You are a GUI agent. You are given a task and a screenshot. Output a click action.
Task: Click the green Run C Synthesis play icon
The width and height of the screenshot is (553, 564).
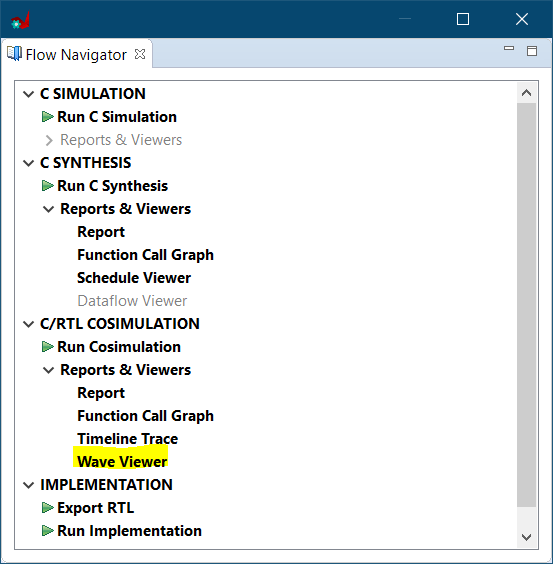click(47, 186)
